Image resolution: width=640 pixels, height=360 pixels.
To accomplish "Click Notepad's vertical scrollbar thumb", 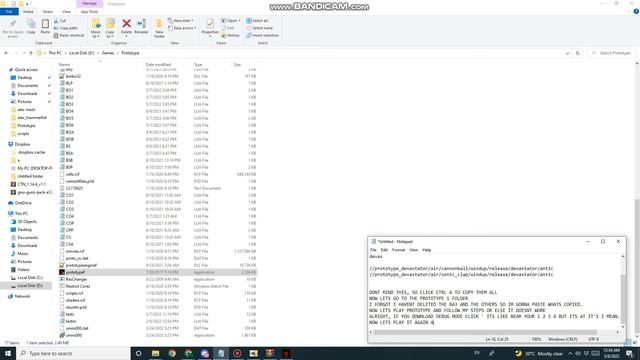I will click(x=623, y=298).
